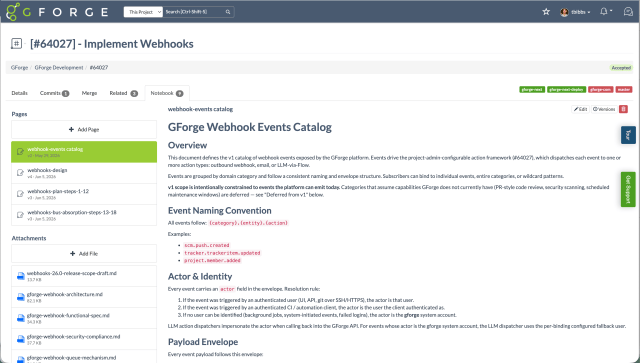
Task: Open the selected webhook-events catalog page
Action: click(84, 152)
